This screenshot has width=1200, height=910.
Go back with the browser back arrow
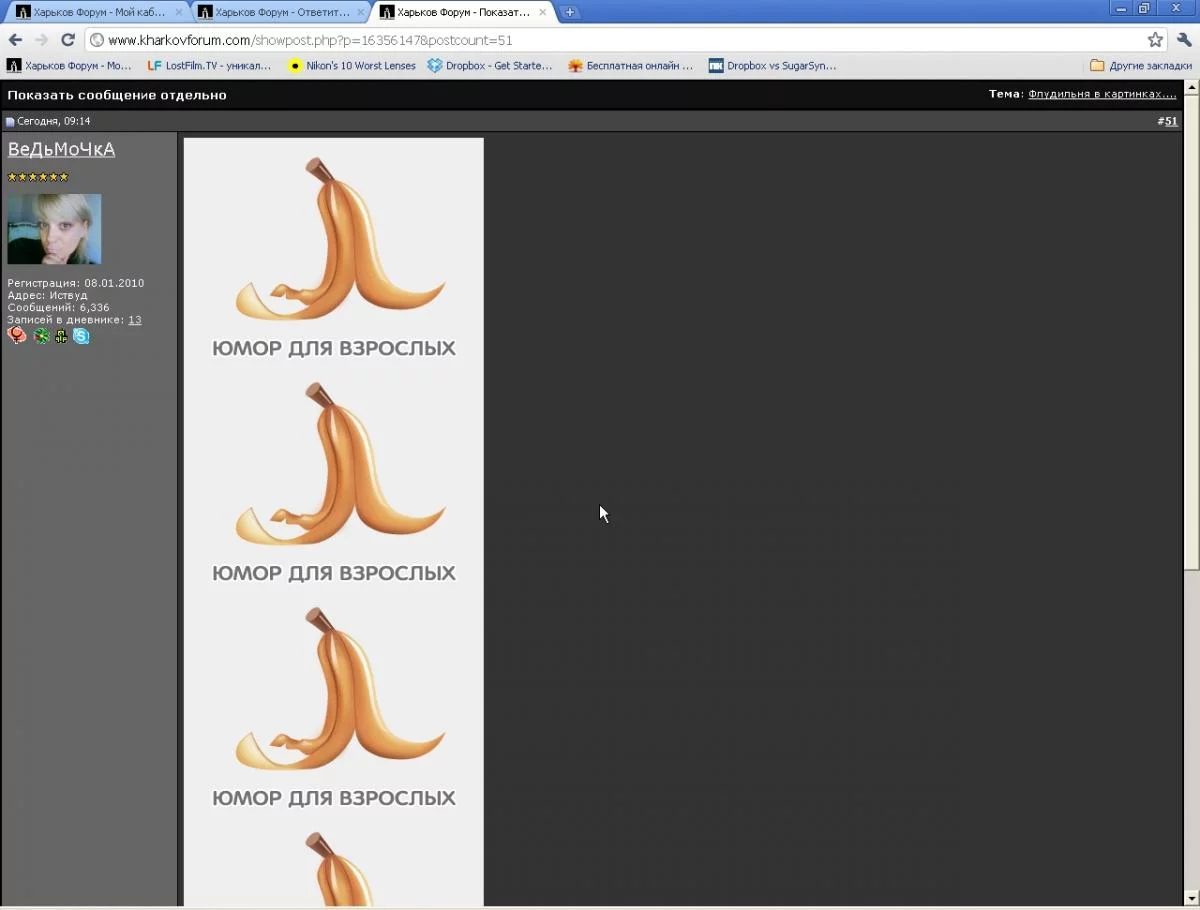click(x=15, y=40)
